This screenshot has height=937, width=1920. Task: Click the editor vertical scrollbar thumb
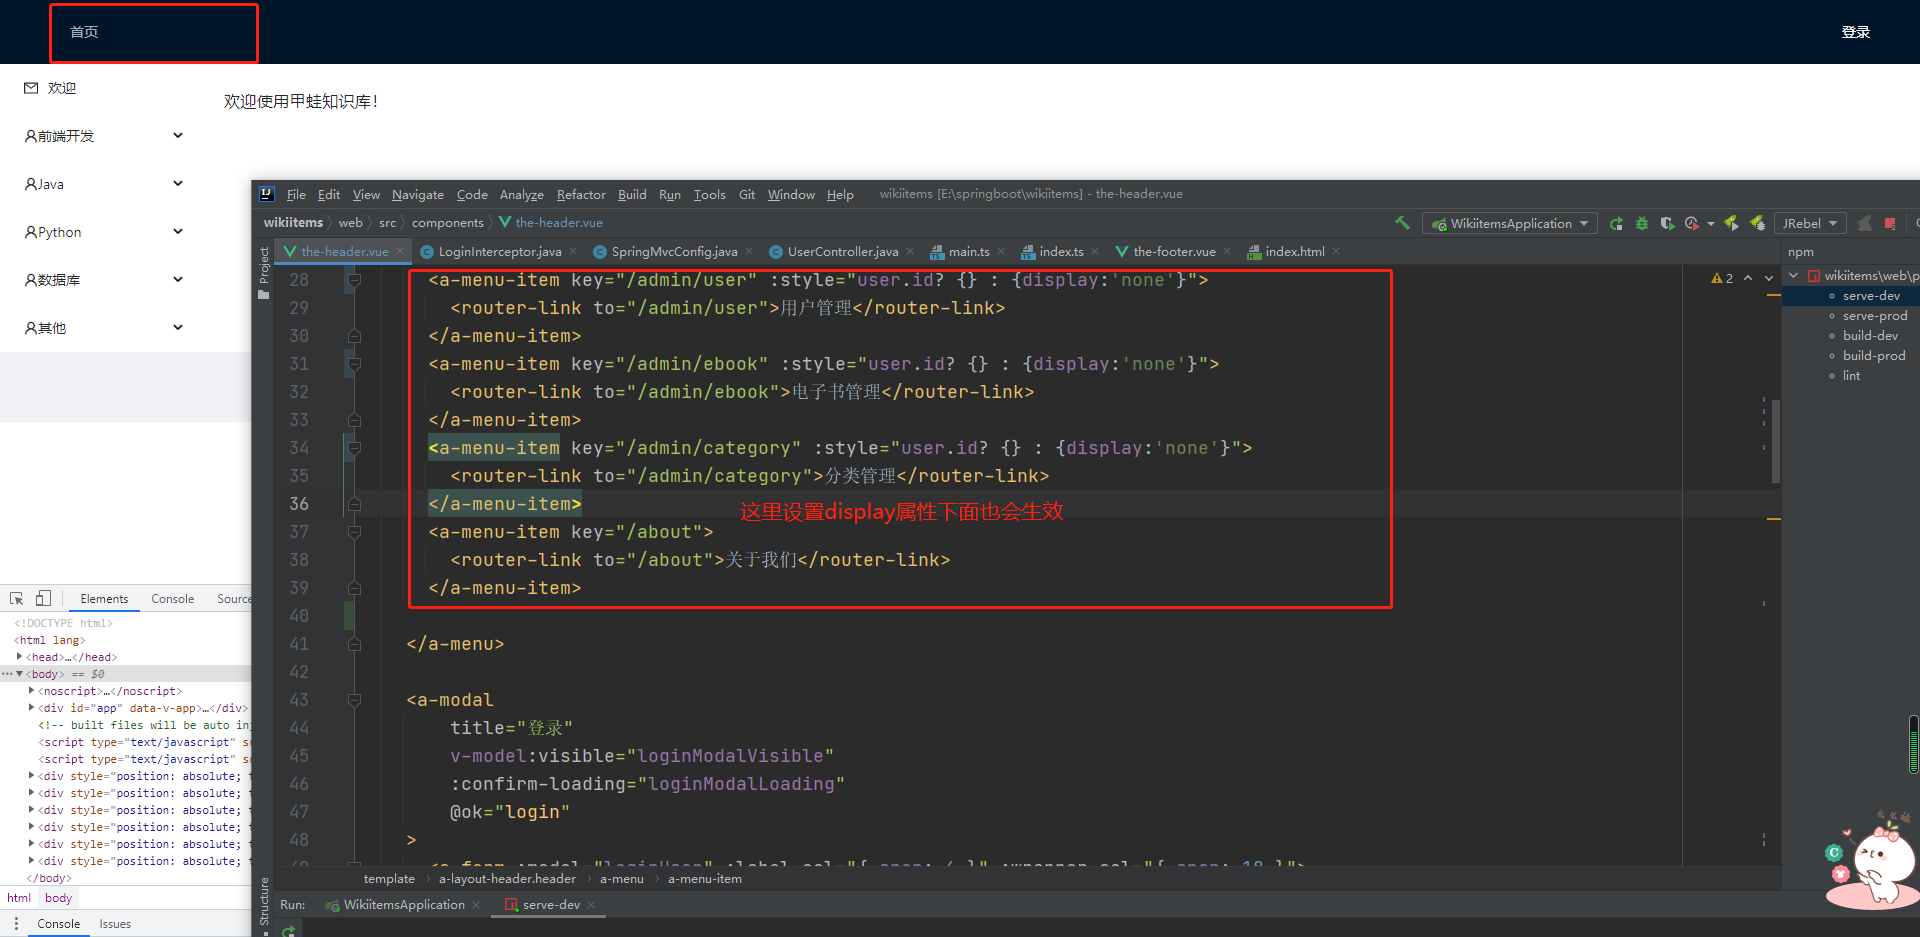coord(1776,441)
